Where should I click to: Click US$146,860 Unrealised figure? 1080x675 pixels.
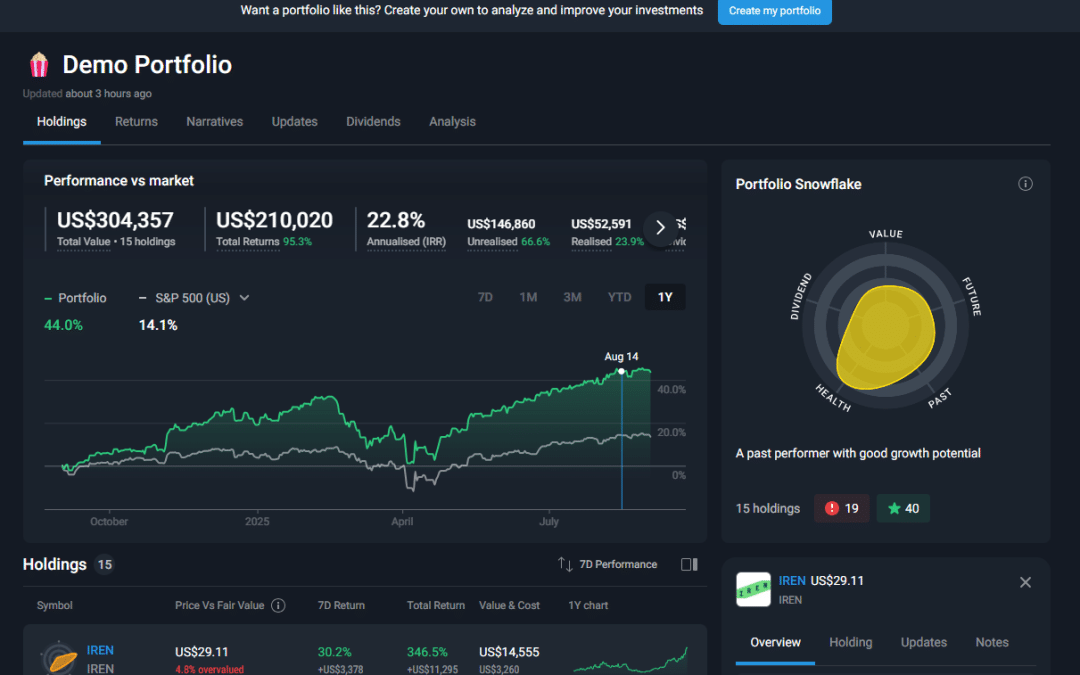[x=501, y=225]
